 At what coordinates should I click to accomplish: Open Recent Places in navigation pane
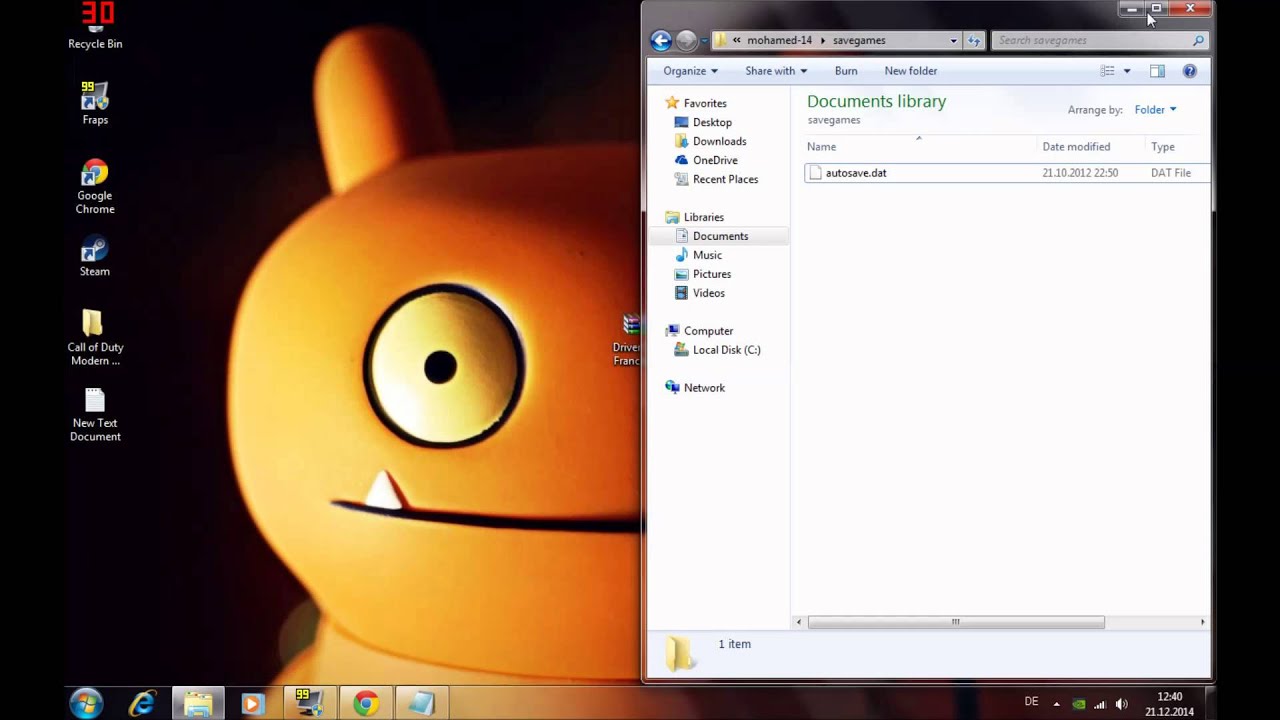click(725, 179)
